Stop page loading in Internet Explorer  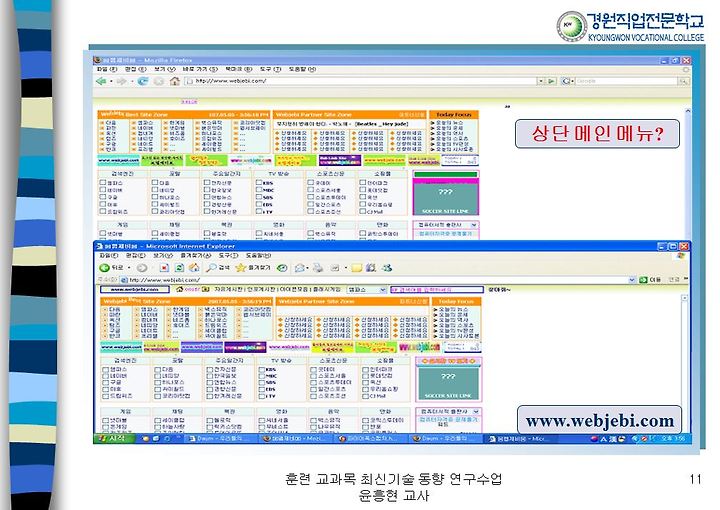(x=164, y=268)
